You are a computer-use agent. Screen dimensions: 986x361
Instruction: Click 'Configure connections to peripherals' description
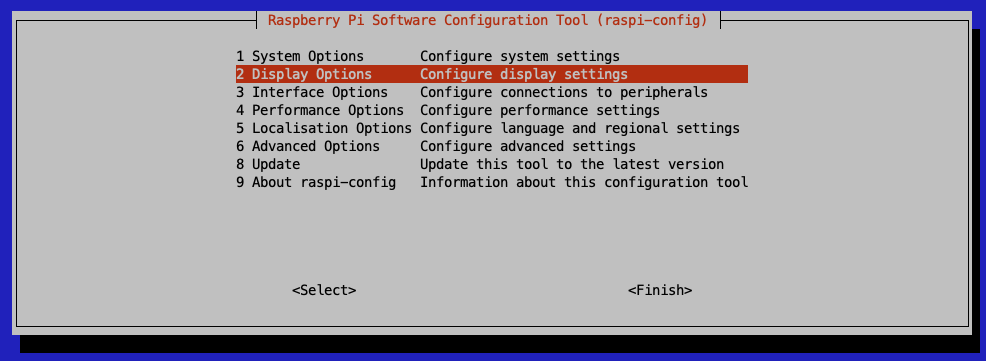coord(564,92)
